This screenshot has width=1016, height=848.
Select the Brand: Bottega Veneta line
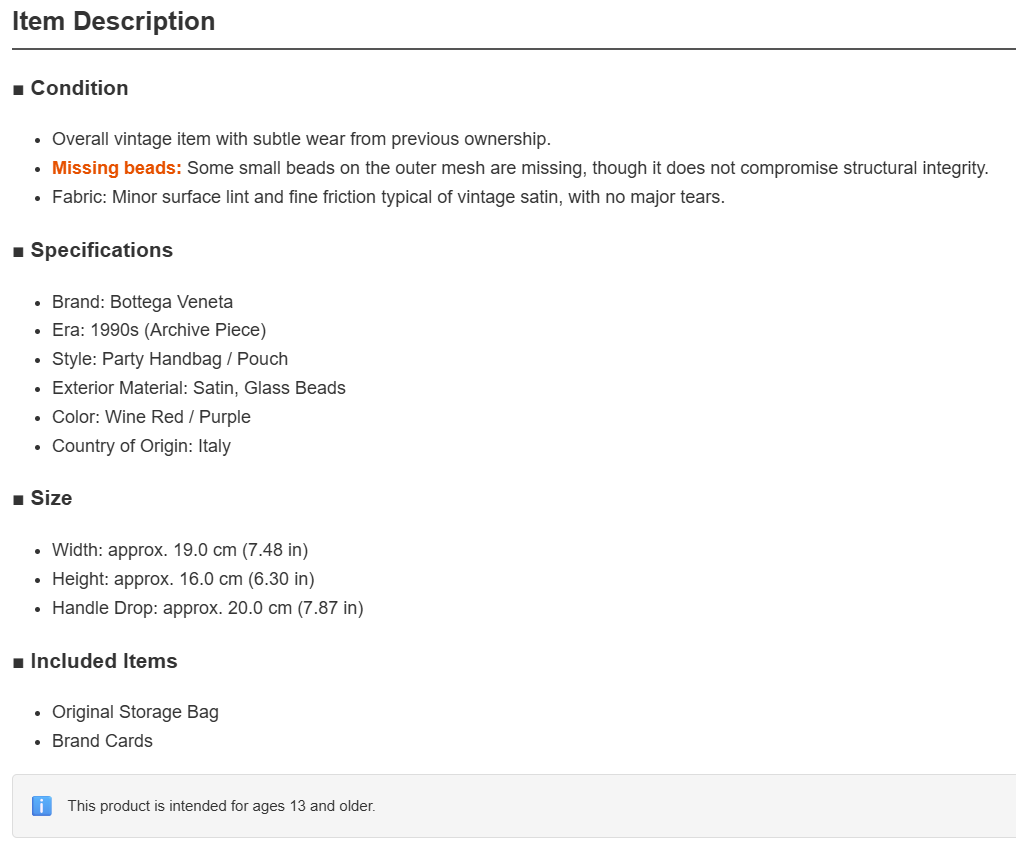click(143, 302)
